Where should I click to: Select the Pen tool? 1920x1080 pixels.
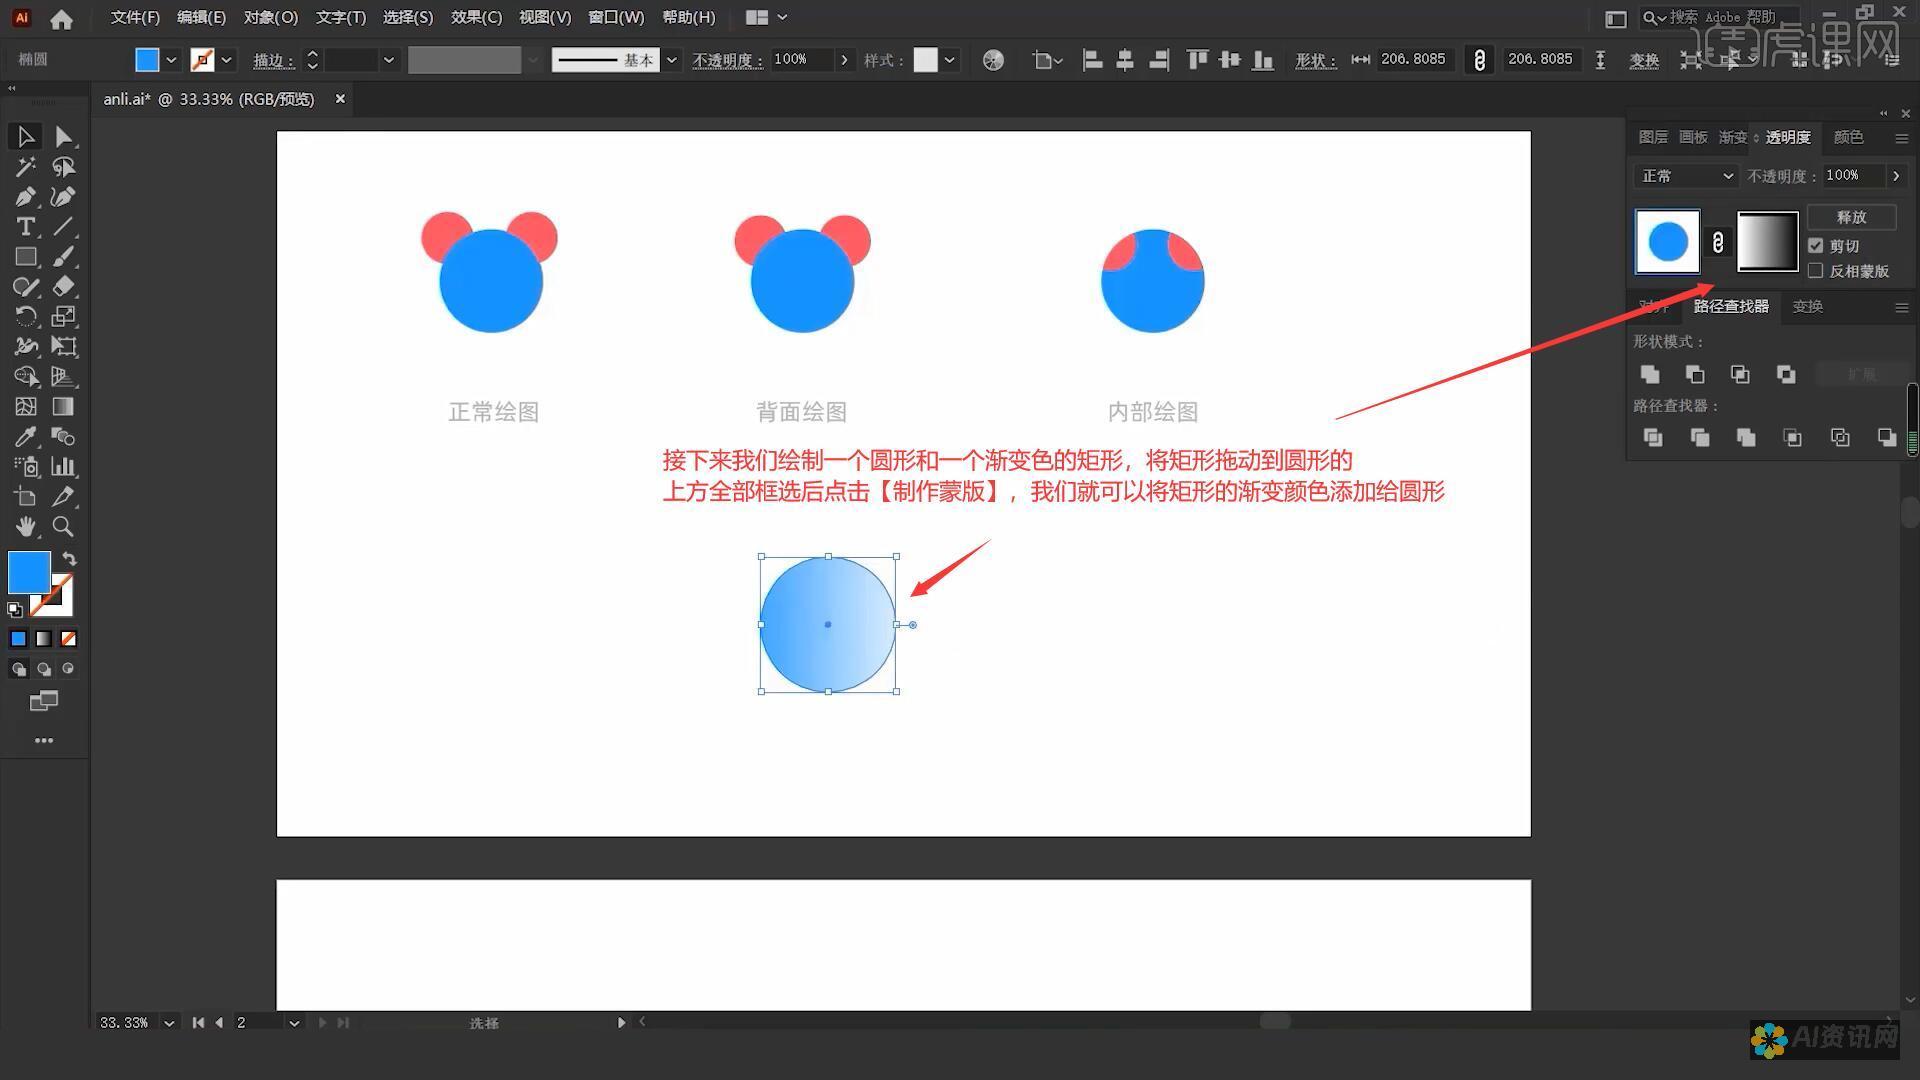click(x=24, y=195)
